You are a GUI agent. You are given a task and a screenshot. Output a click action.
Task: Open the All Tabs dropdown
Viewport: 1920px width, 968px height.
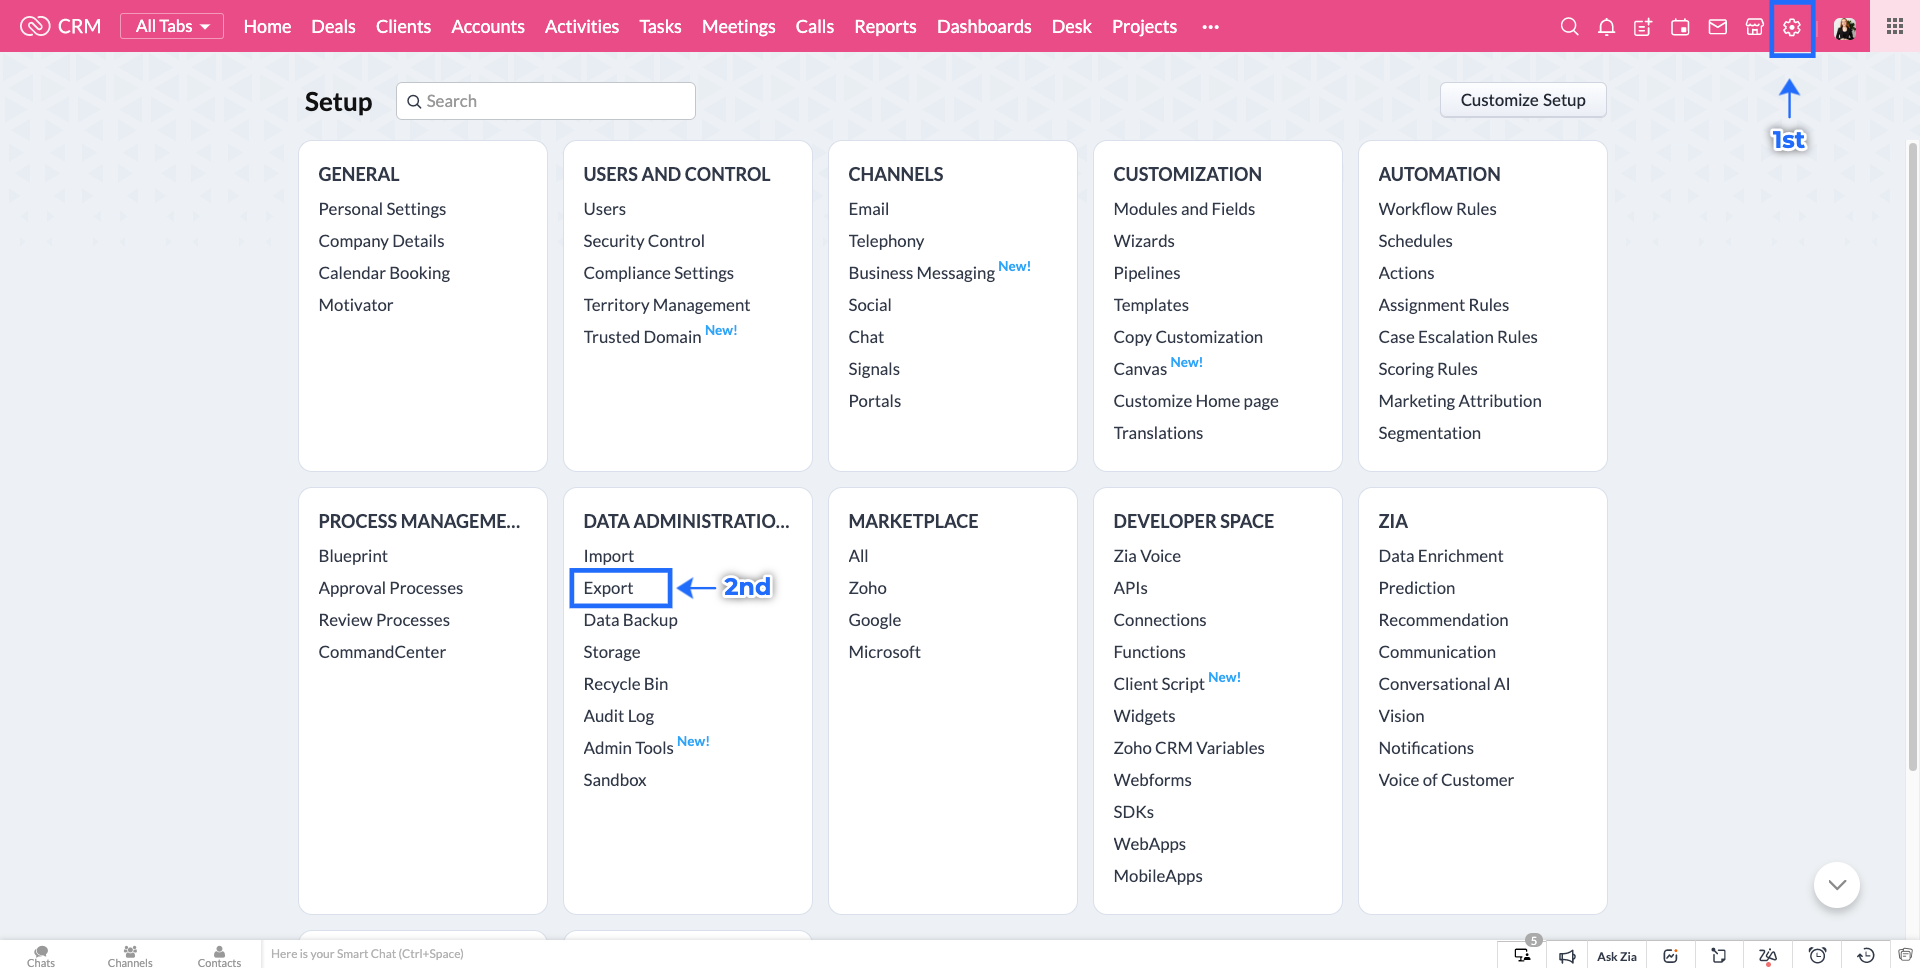[x=171, y=26]
